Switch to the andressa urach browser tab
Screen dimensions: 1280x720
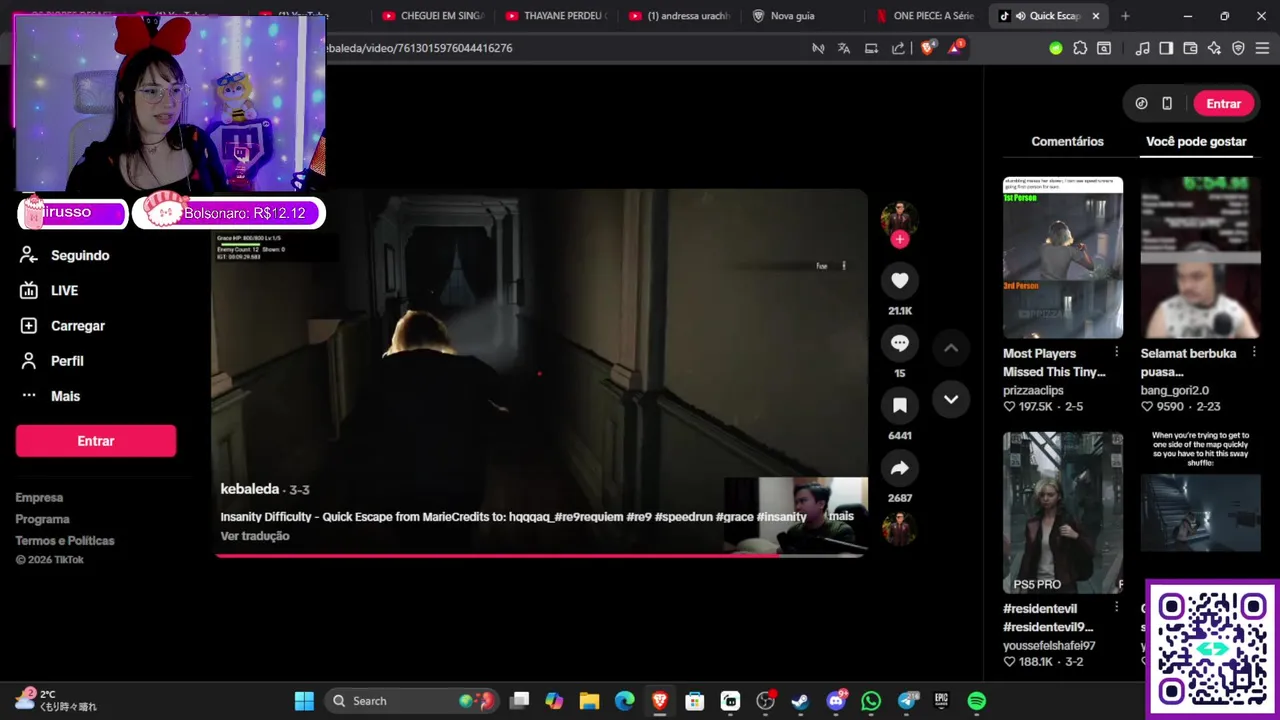pos(680,16)
